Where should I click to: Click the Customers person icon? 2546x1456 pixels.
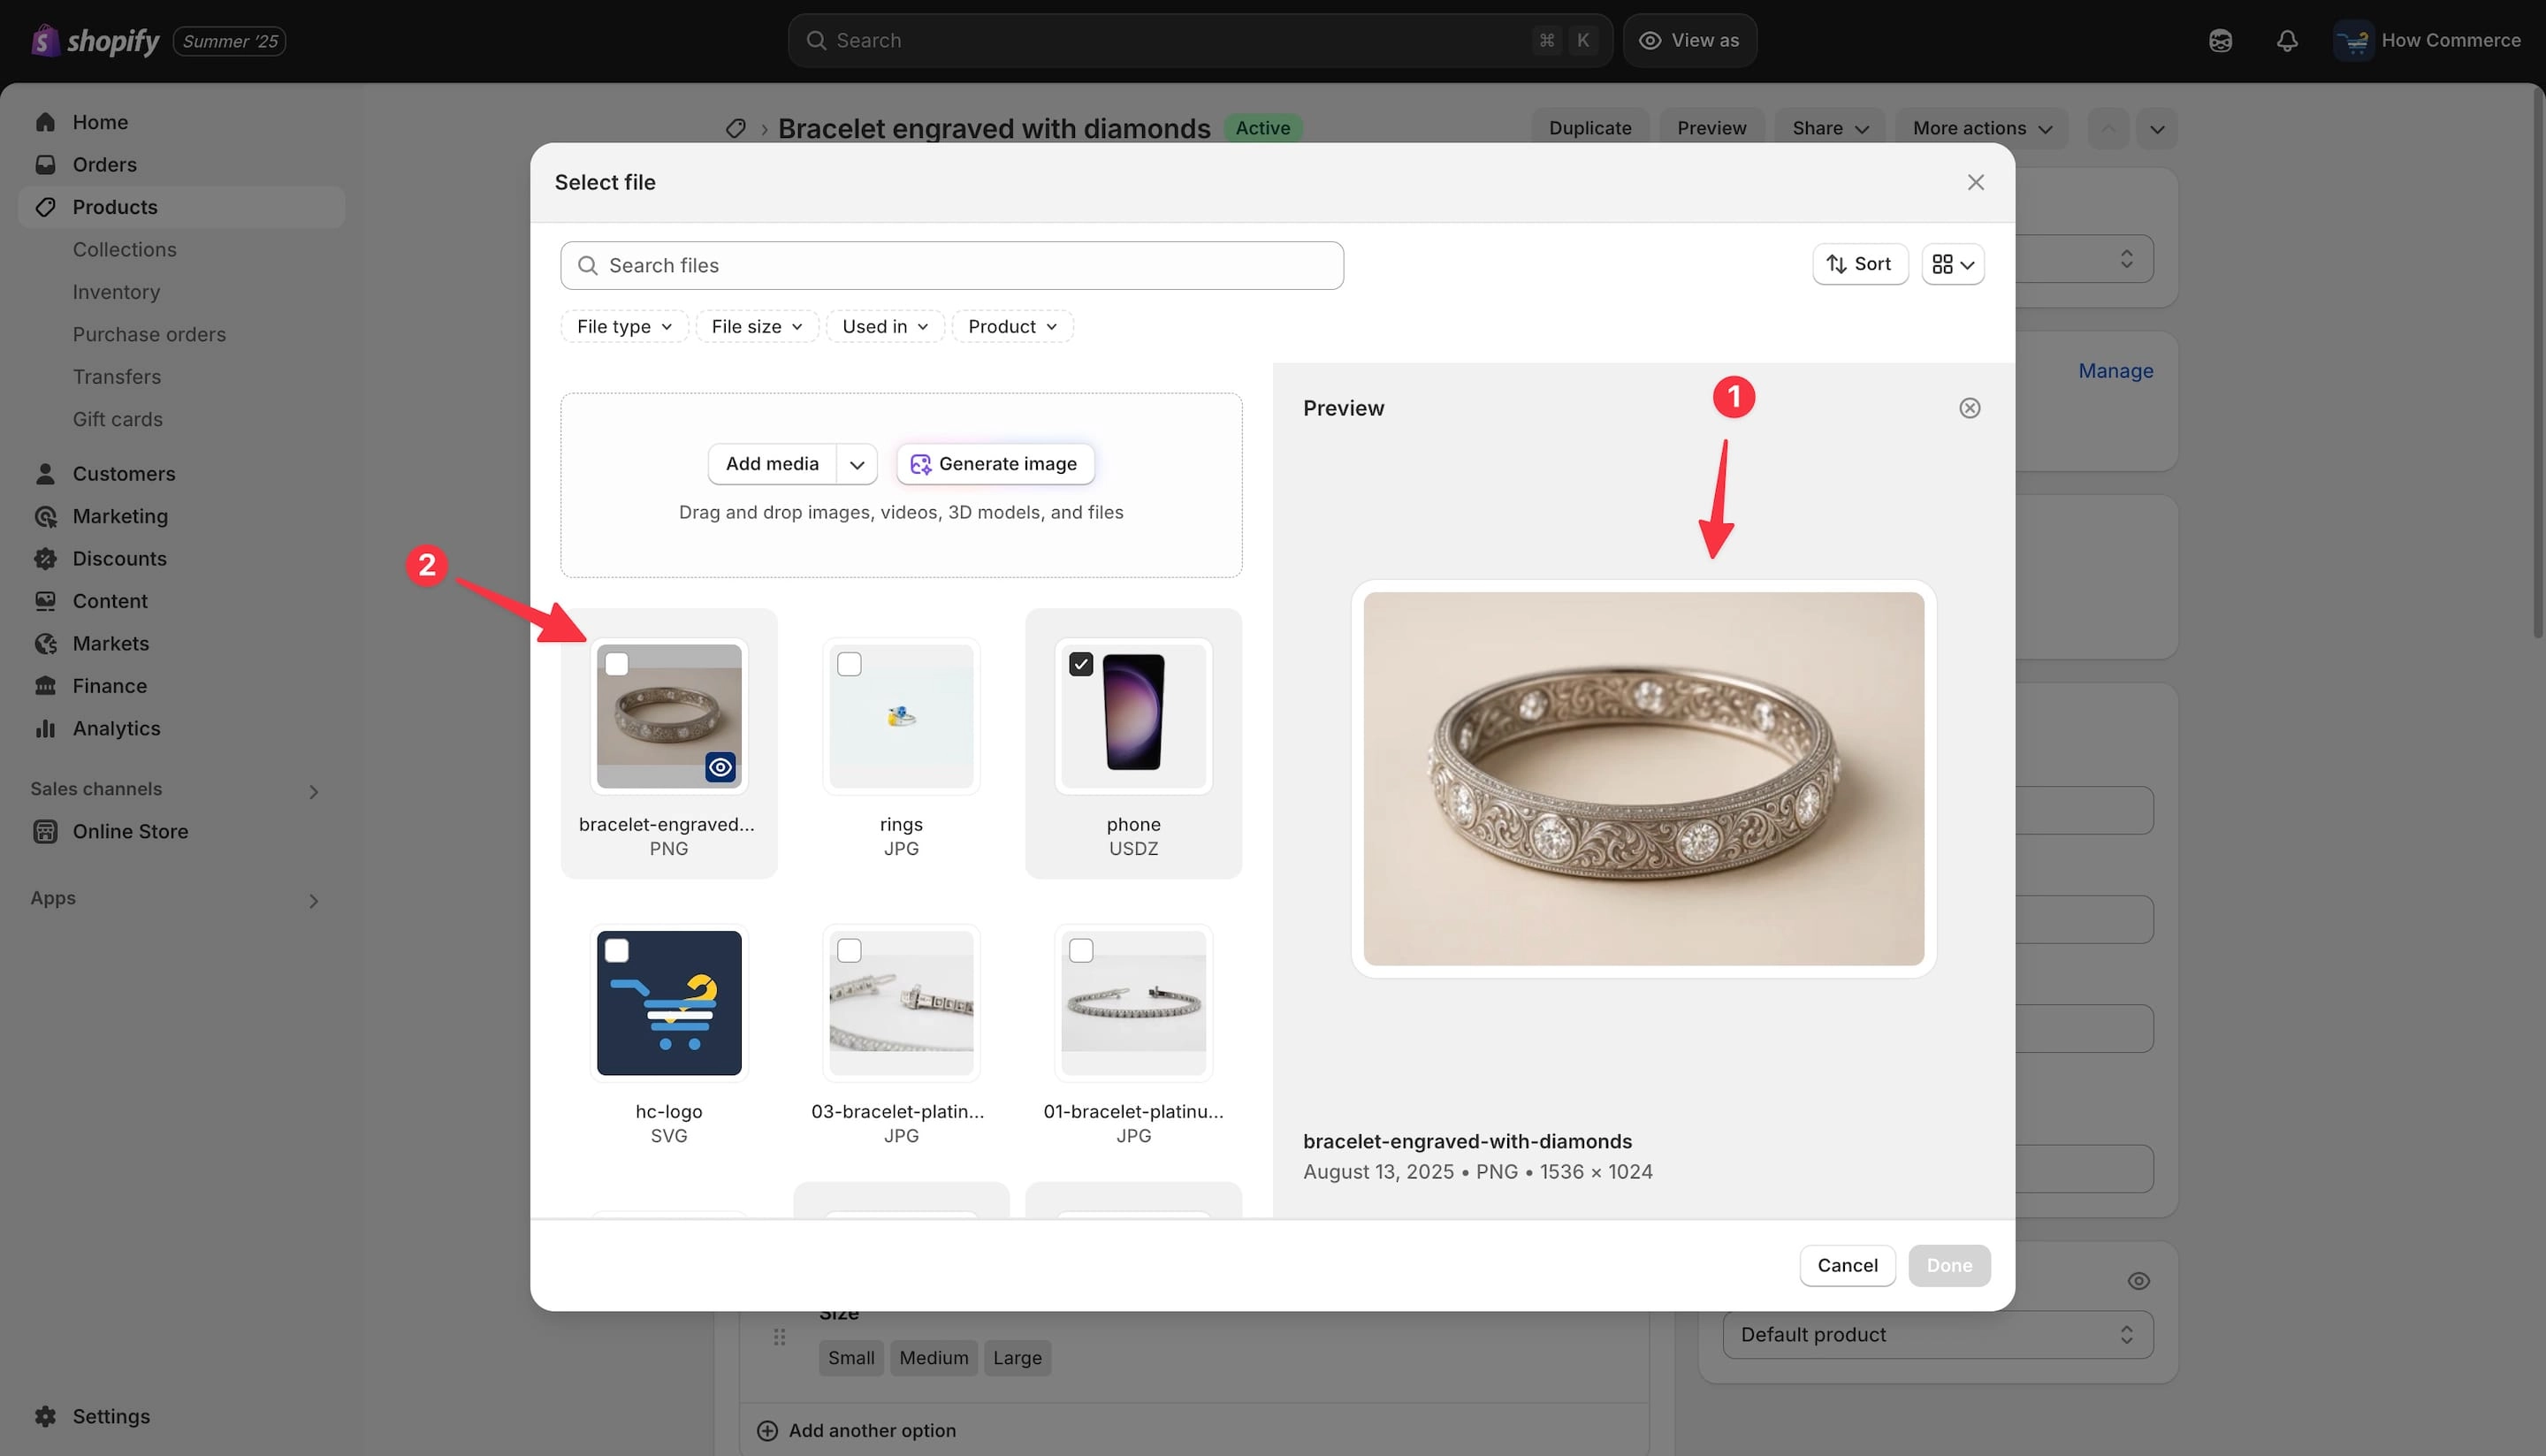point(45,473)
